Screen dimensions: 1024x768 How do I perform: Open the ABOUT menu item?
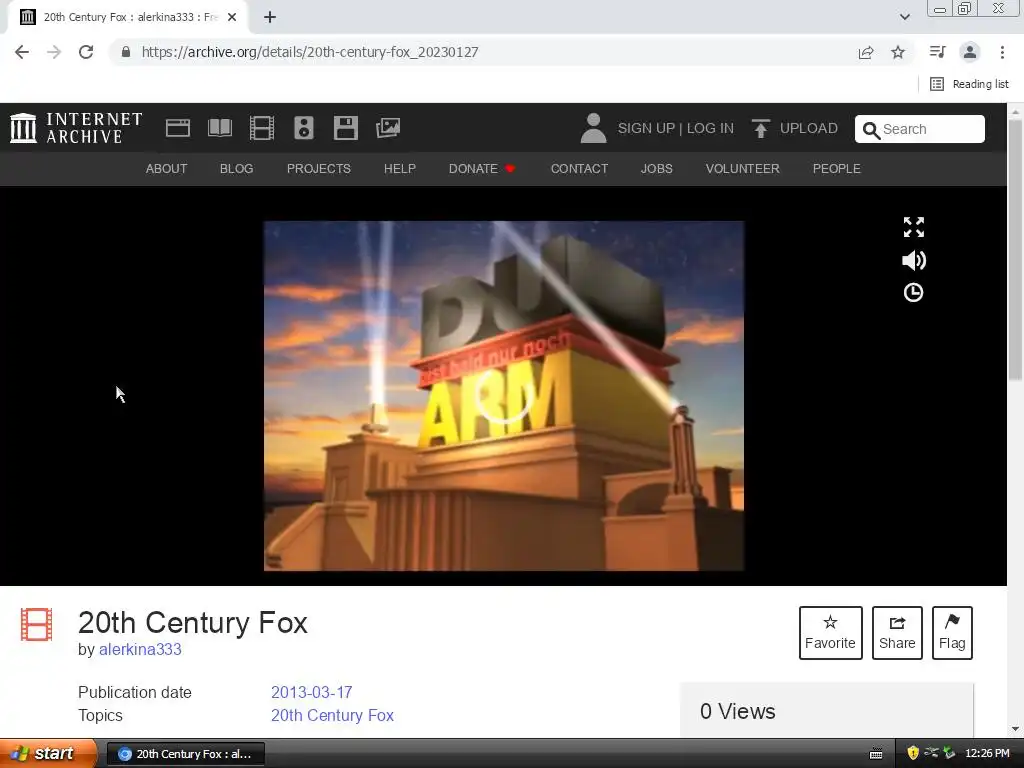(x=167, y=168)
